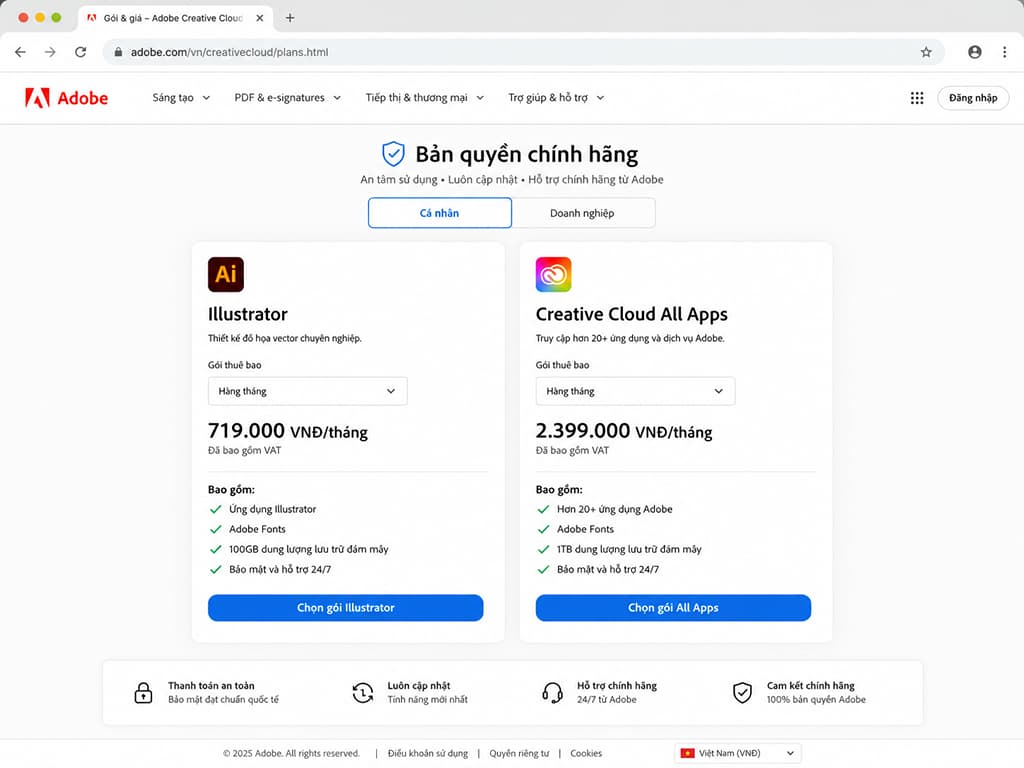Image resolution: width=1024 pixels, height=768 pixels.
Task: Click checkmark next to 100GB dung lượng lưu trữ
Action: [x=216, y=549]
